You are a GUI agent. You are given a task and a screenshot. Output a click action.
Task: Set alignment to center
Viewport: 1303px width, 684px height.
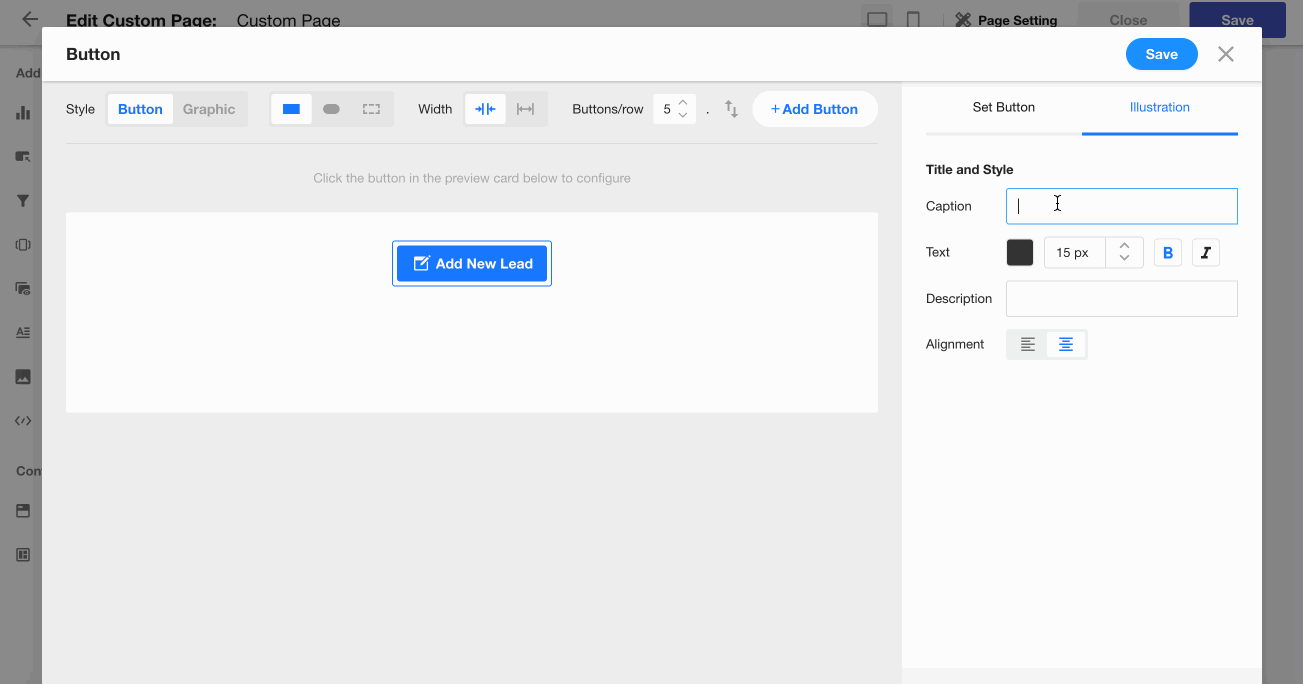1066,344
